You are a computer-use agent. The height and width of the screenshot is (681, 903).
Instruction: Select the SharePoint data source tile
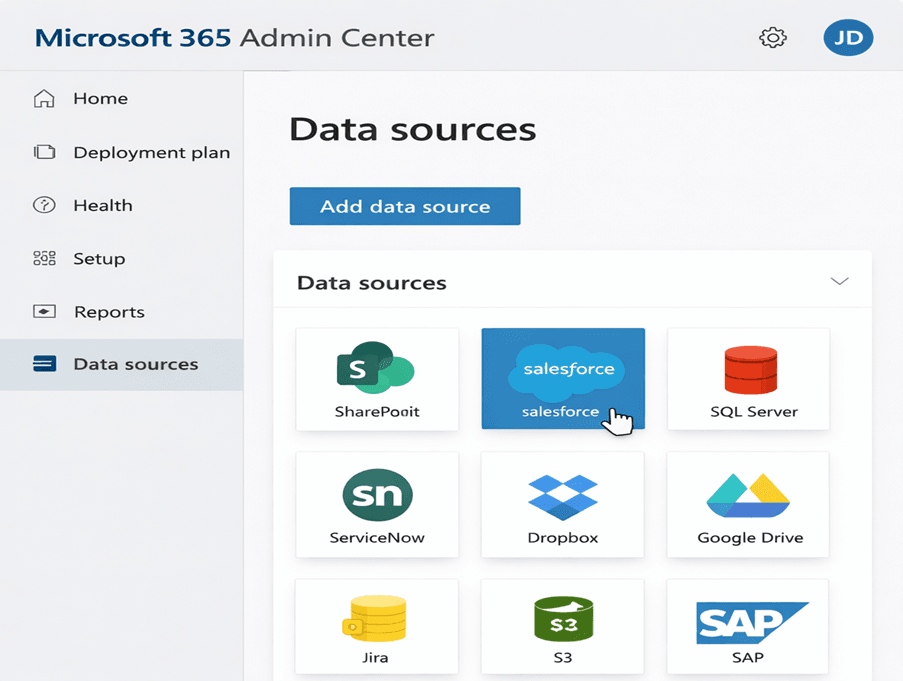coord(377,379)
